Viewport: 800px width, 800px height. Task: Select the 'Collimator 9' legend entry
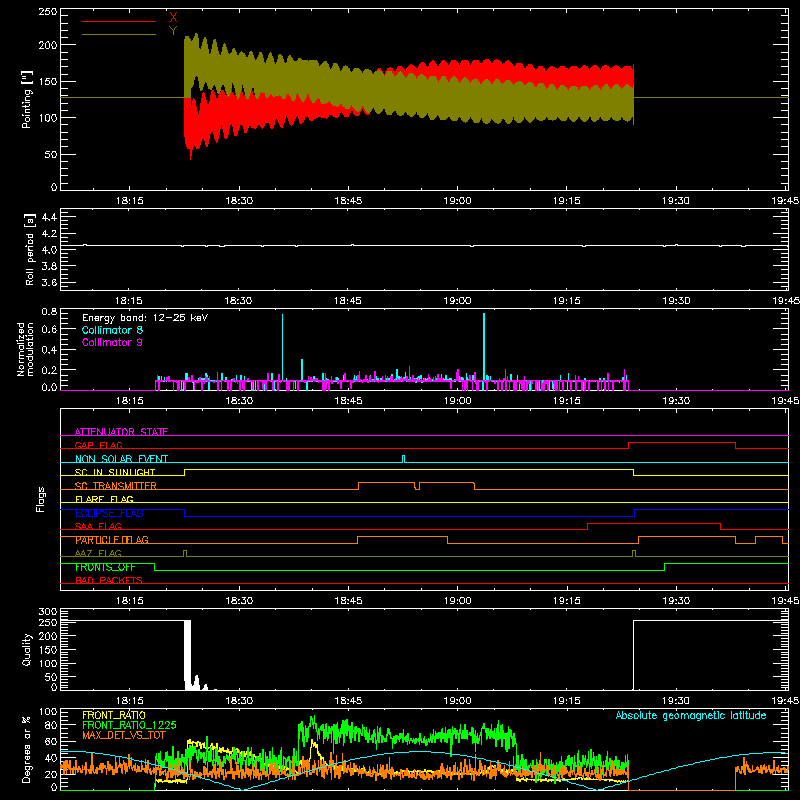tap(112, 342)
